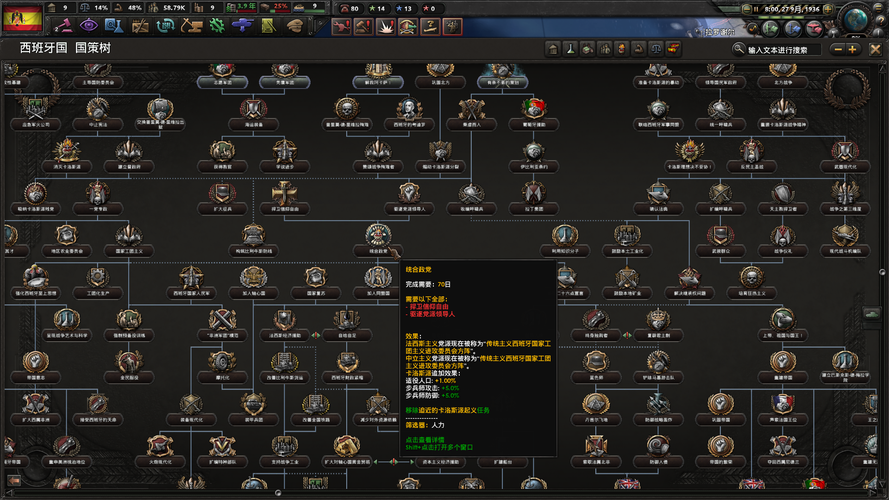Toggle the fifth focus filter icon

click(x=621, y=49)
